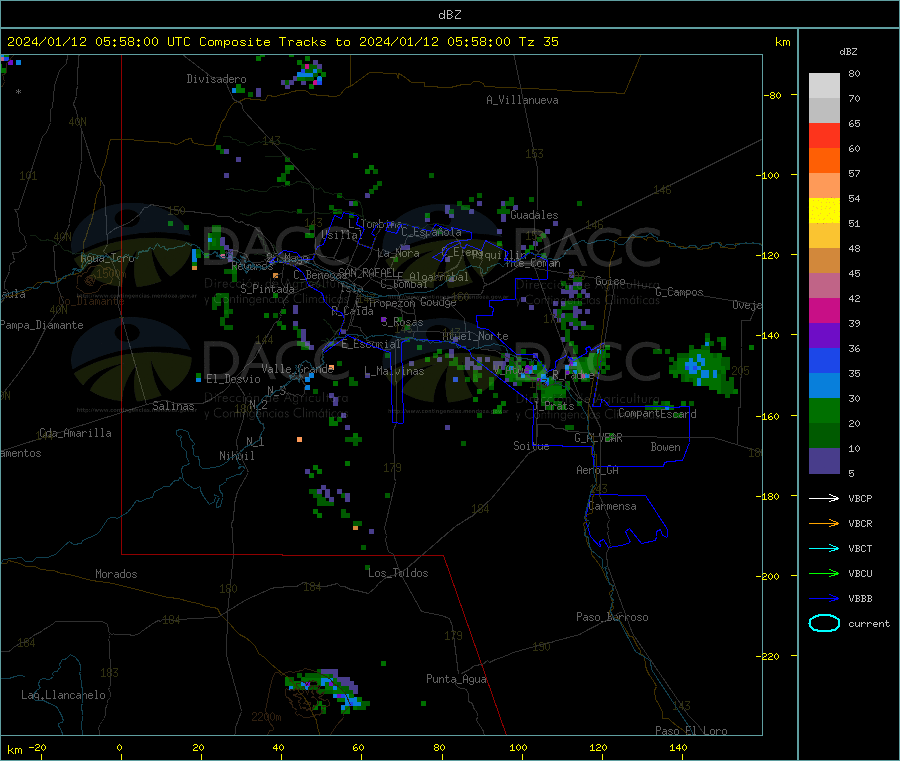Click the green VBCU arrow legend icon
This screenshot has width=900, height=761.
[x=824, y=573]
